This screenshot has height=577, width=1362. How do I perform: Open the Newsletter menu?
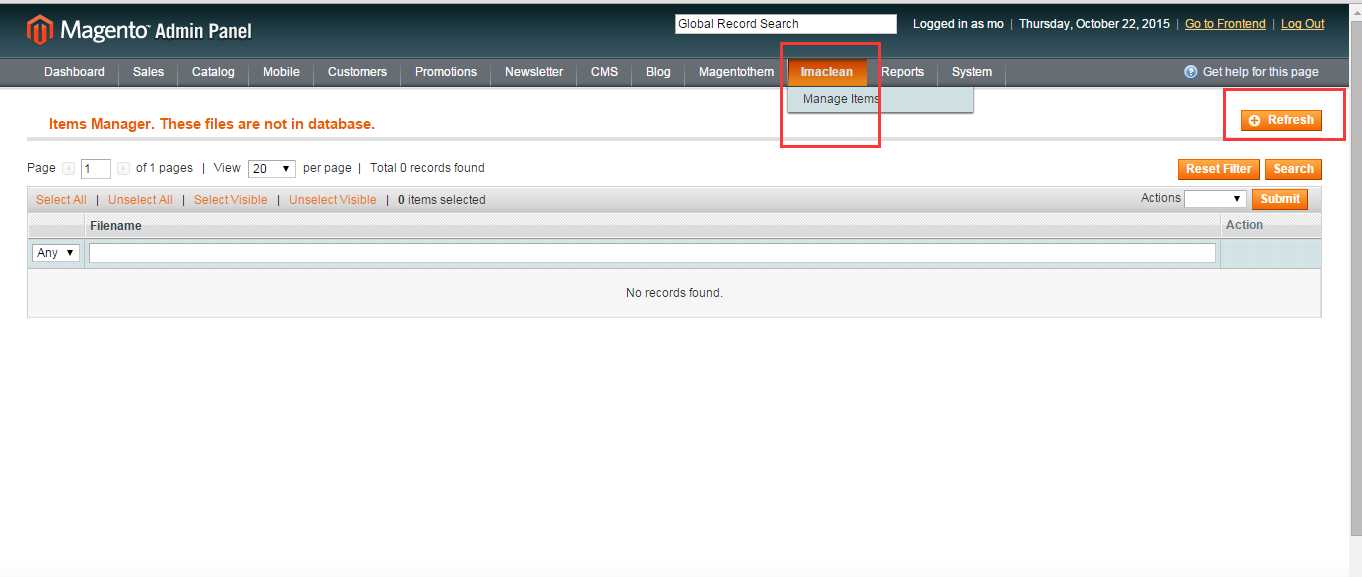[x=534, y=72]
